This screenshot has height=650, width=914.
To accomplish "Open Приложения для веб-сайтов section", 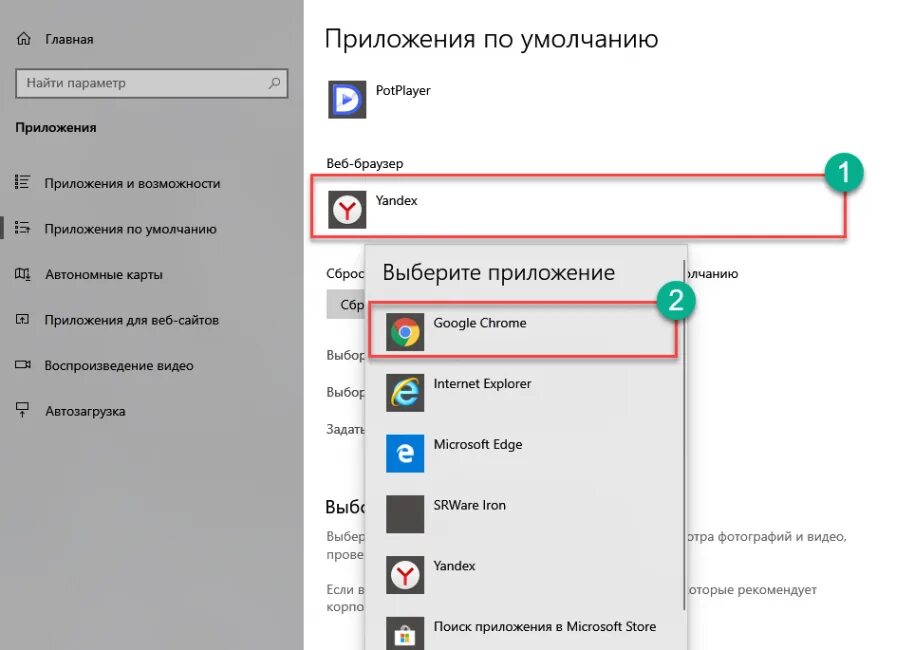I will tap(131, 320).
